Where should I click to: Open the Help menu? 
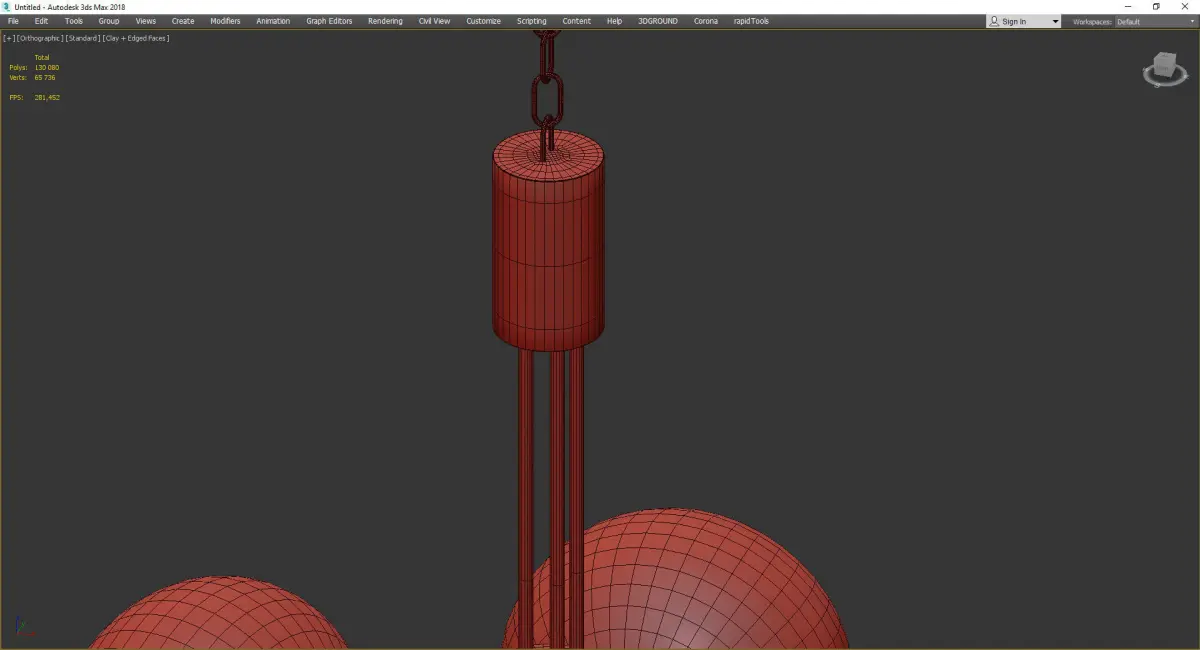click(614, 21)
